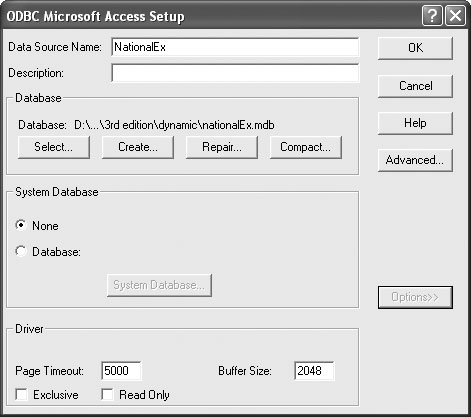The image size is (471, 417).
Task: Click into the Description text field
Action: pyautogui.click(x=235, y=73)
